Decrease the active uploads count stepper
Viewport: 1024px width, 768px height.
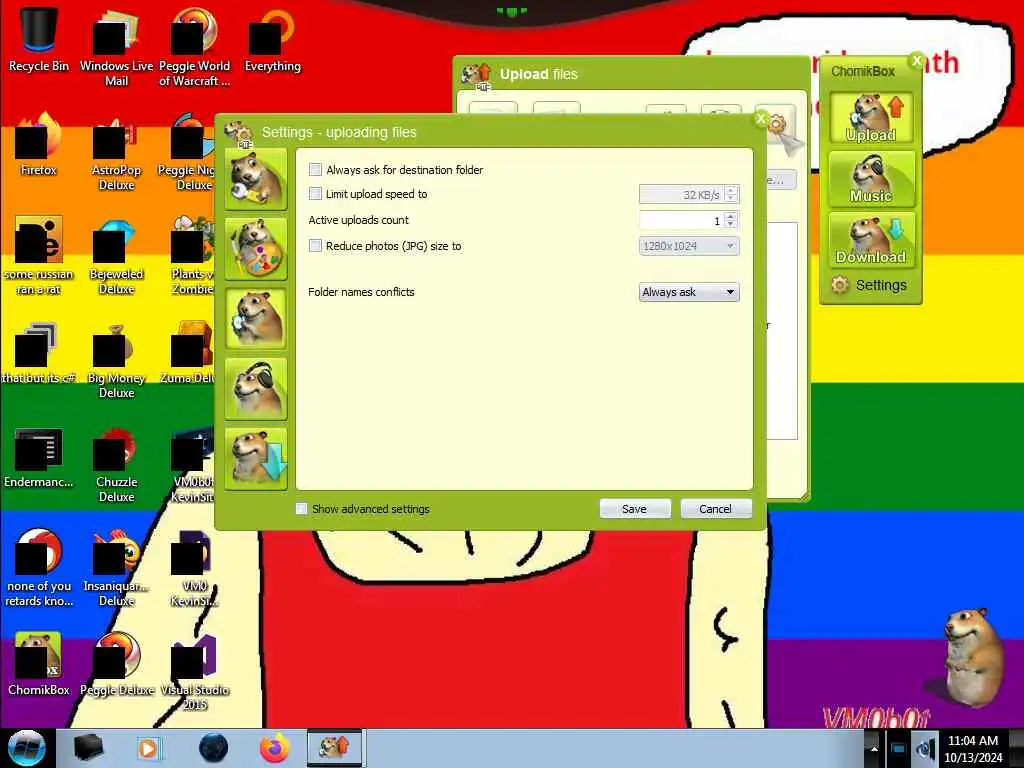click(731, 225)
